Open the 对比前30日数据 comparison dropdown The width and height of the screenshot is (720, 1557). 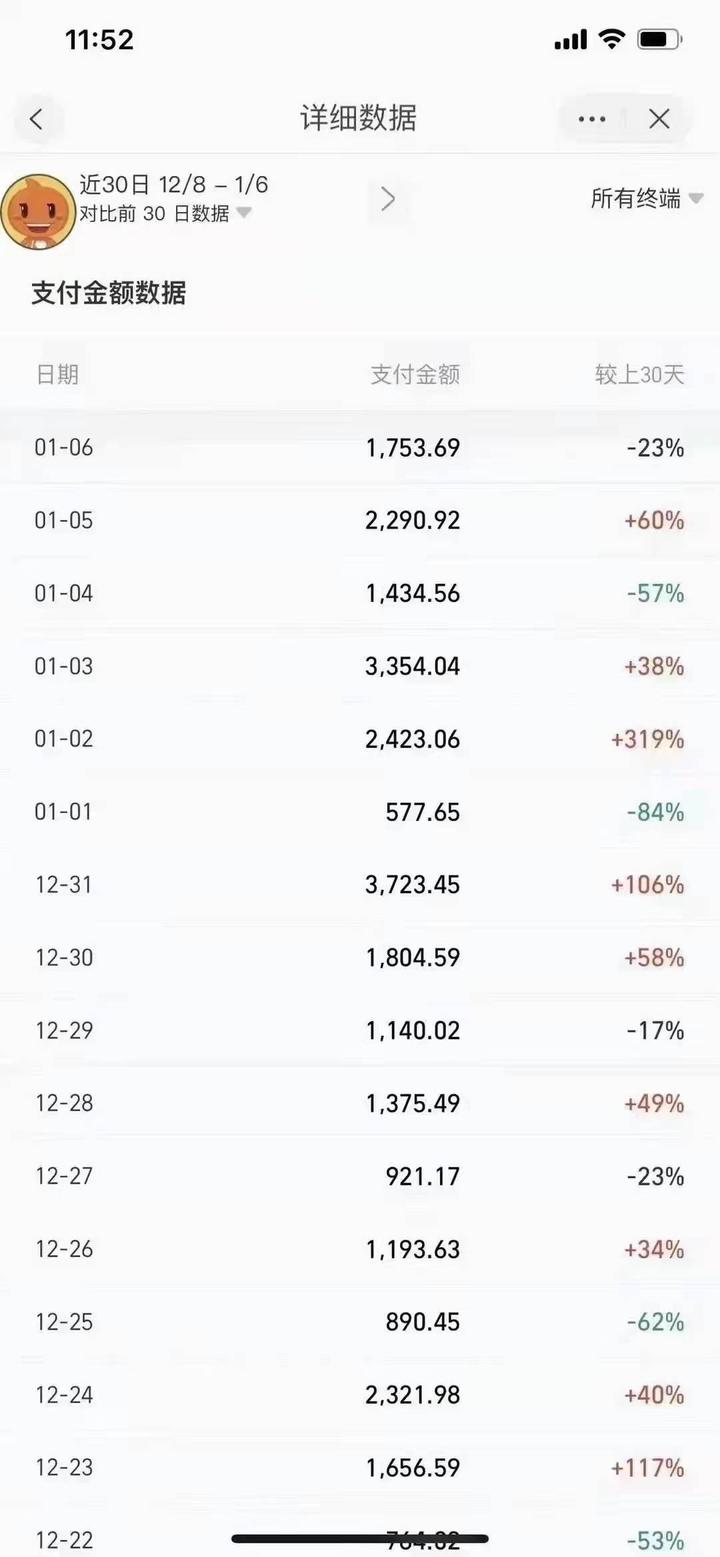[x=165, y=213]
